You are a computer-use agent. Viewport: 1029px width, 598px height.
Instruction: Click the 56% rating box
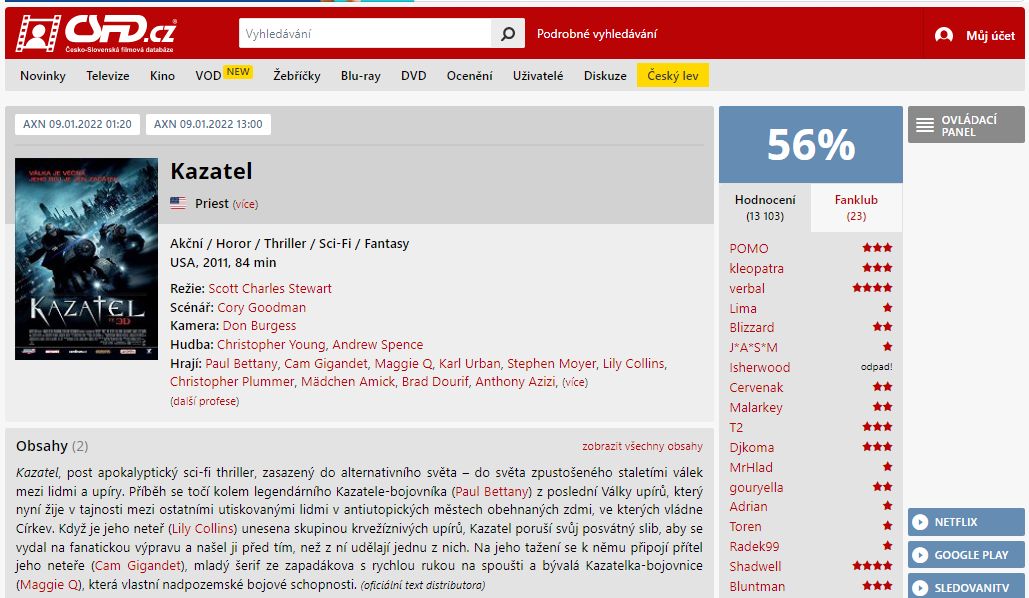click(x=810, y=144)
